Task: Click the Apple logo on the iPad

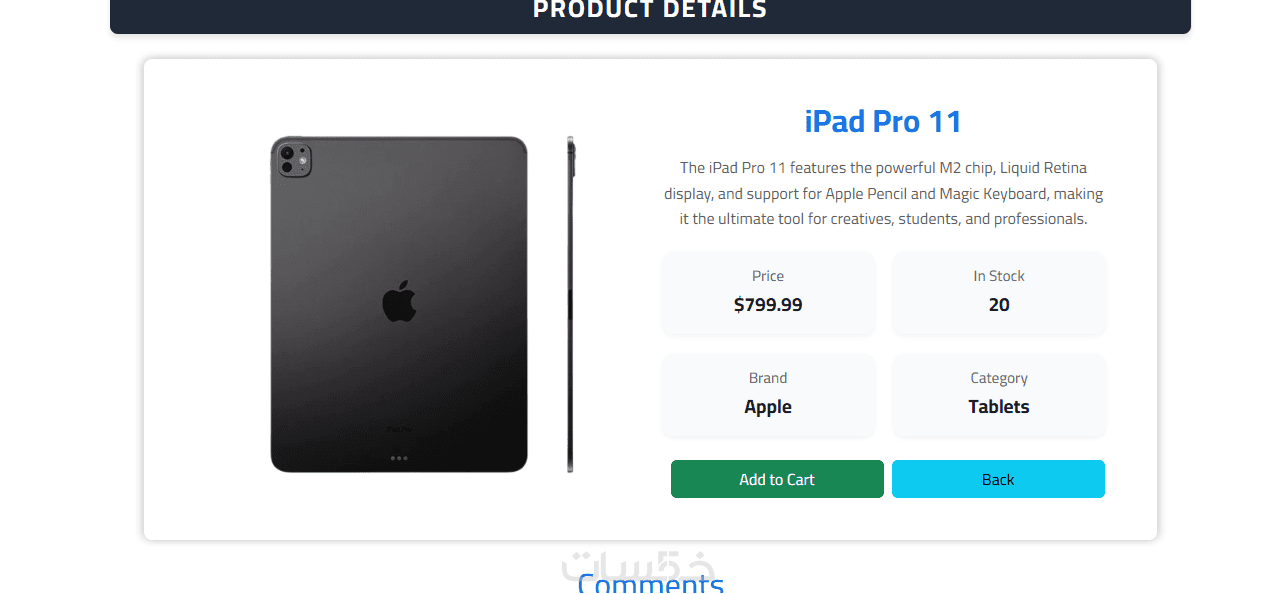Action: point(399,302)
